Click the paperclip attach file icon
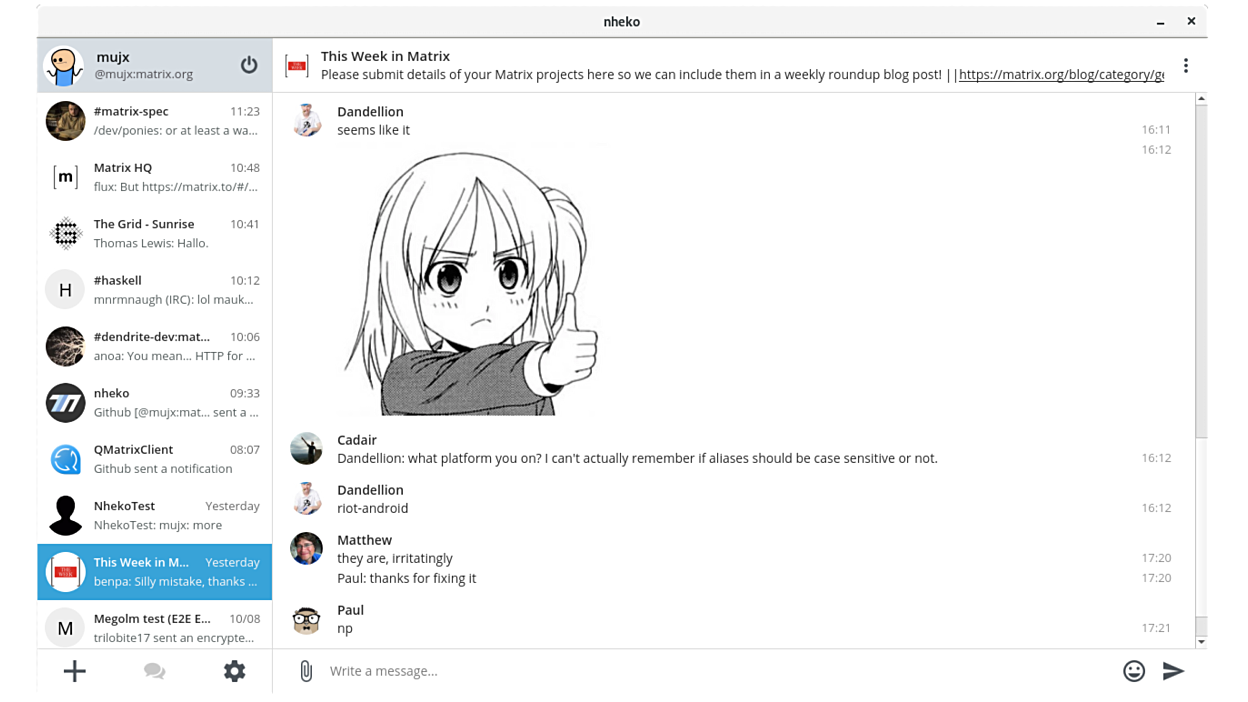Image resolution: width=1248 pixels, height=702 pixels. 306,671
